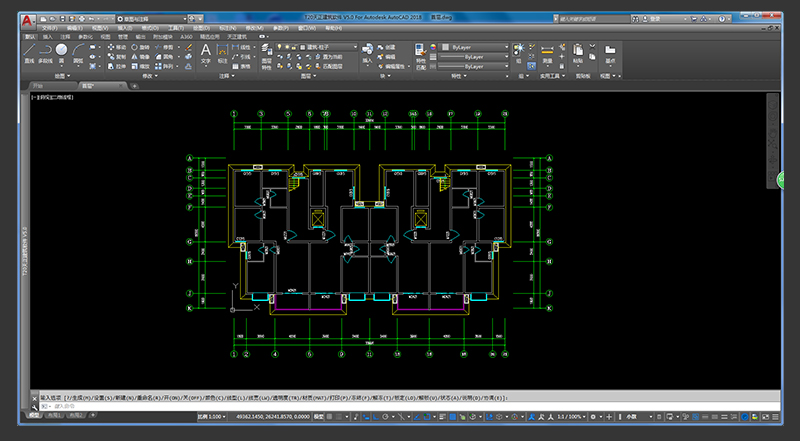Click the Array (阵列) tool
This screenshot has height=441, width=800.
[x=164, y=66]
